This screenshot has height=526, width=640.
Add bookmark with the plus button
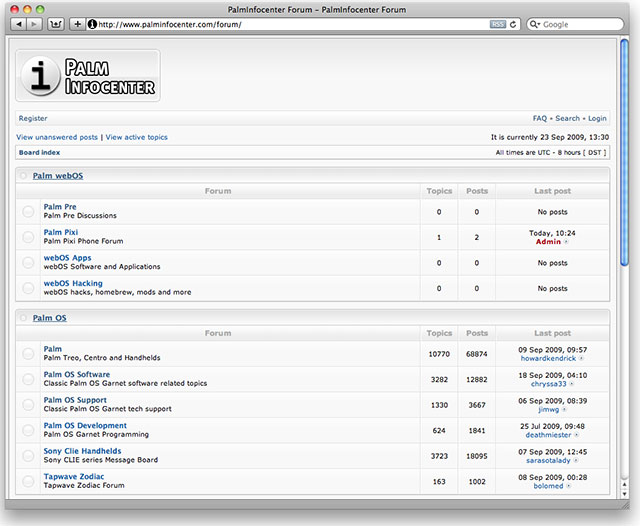point(78,24)
